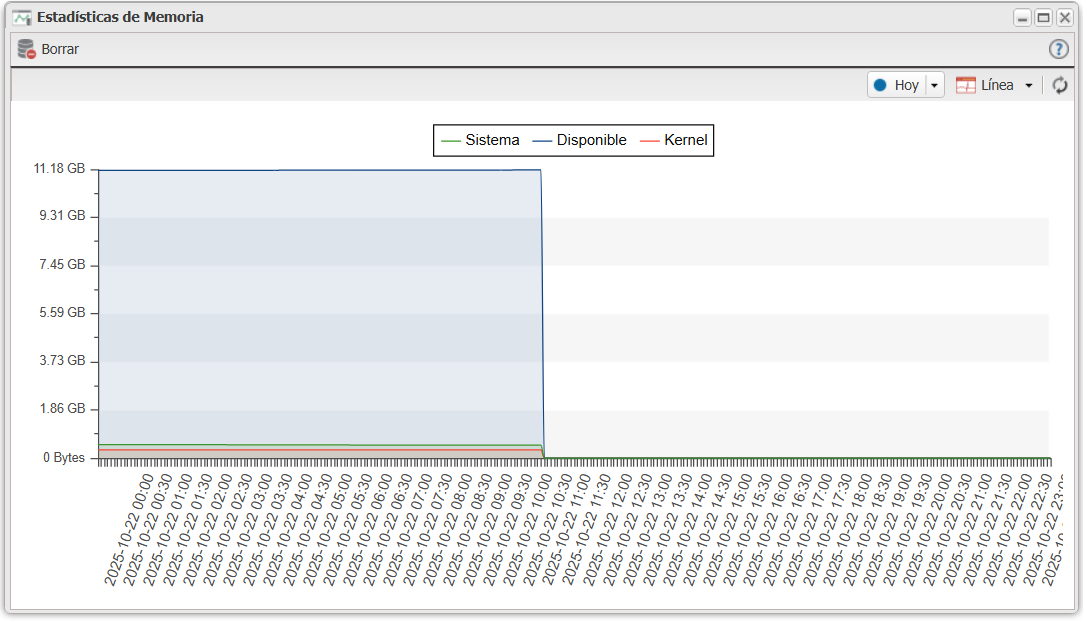Click the chart icon in the window title
The height and width of the screenshot is (621, 1083).
pyautogui.click(x=22, y=17)
